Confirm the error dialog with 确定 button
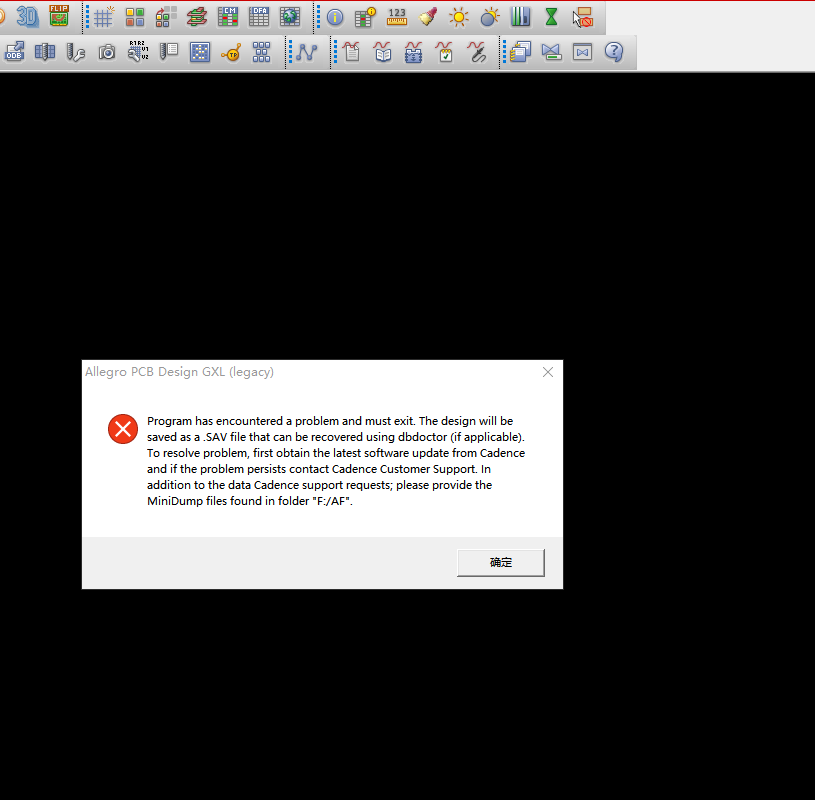The image size is (815, 800). [x=501, y=562]
